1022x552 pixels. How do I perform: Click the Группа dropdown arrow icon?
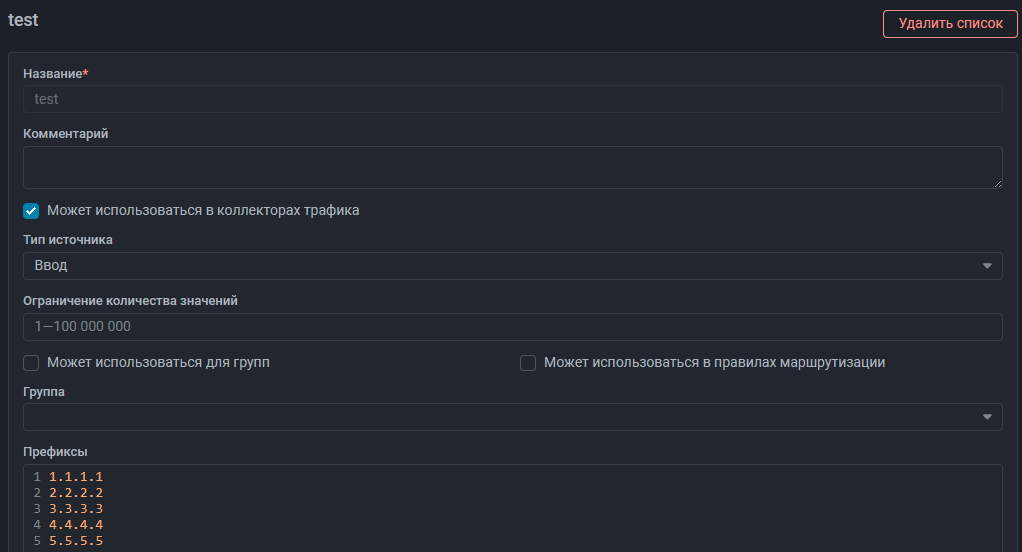click(987, 417)
